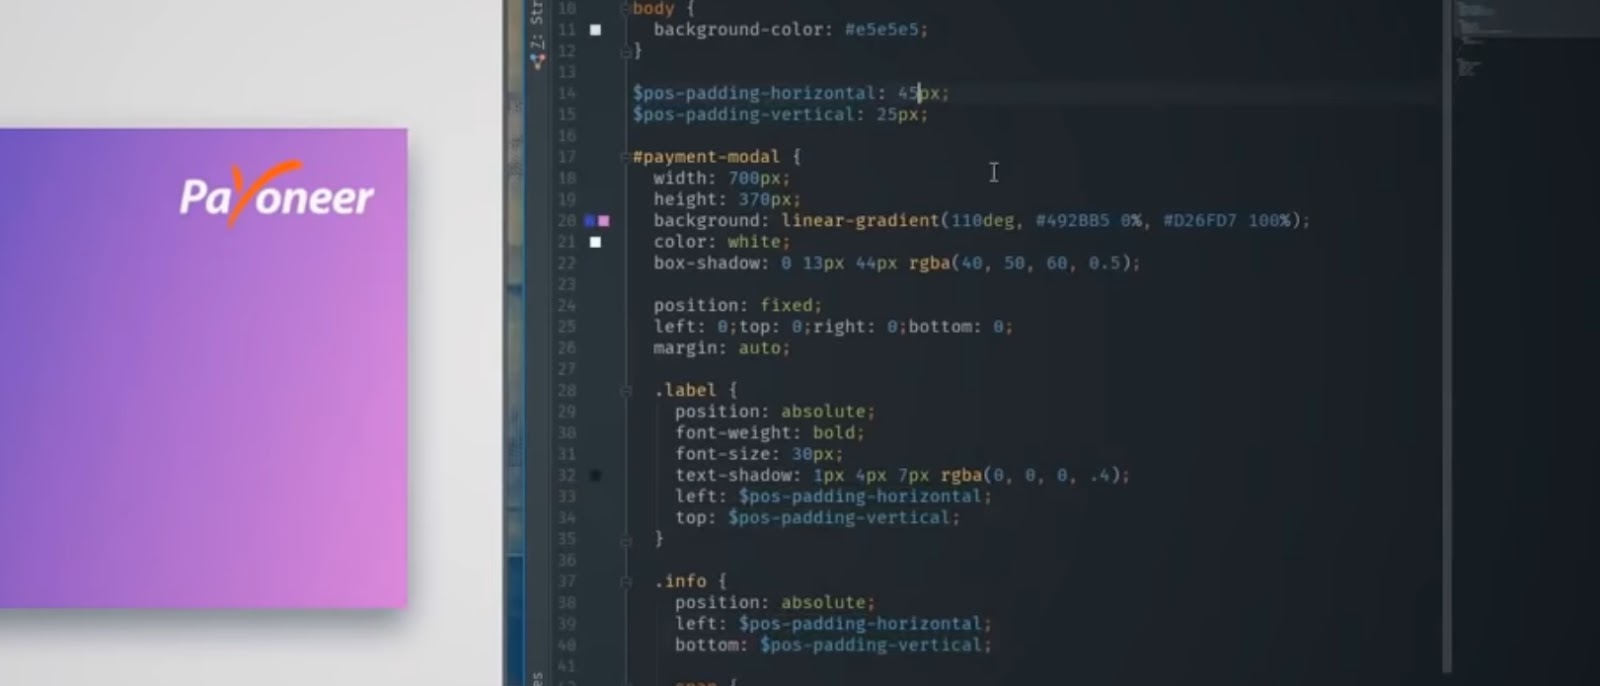Click 'bottom: $pos-padding-vertical;' line
This screenshot has width=1600, height=686.
[833, 645]
